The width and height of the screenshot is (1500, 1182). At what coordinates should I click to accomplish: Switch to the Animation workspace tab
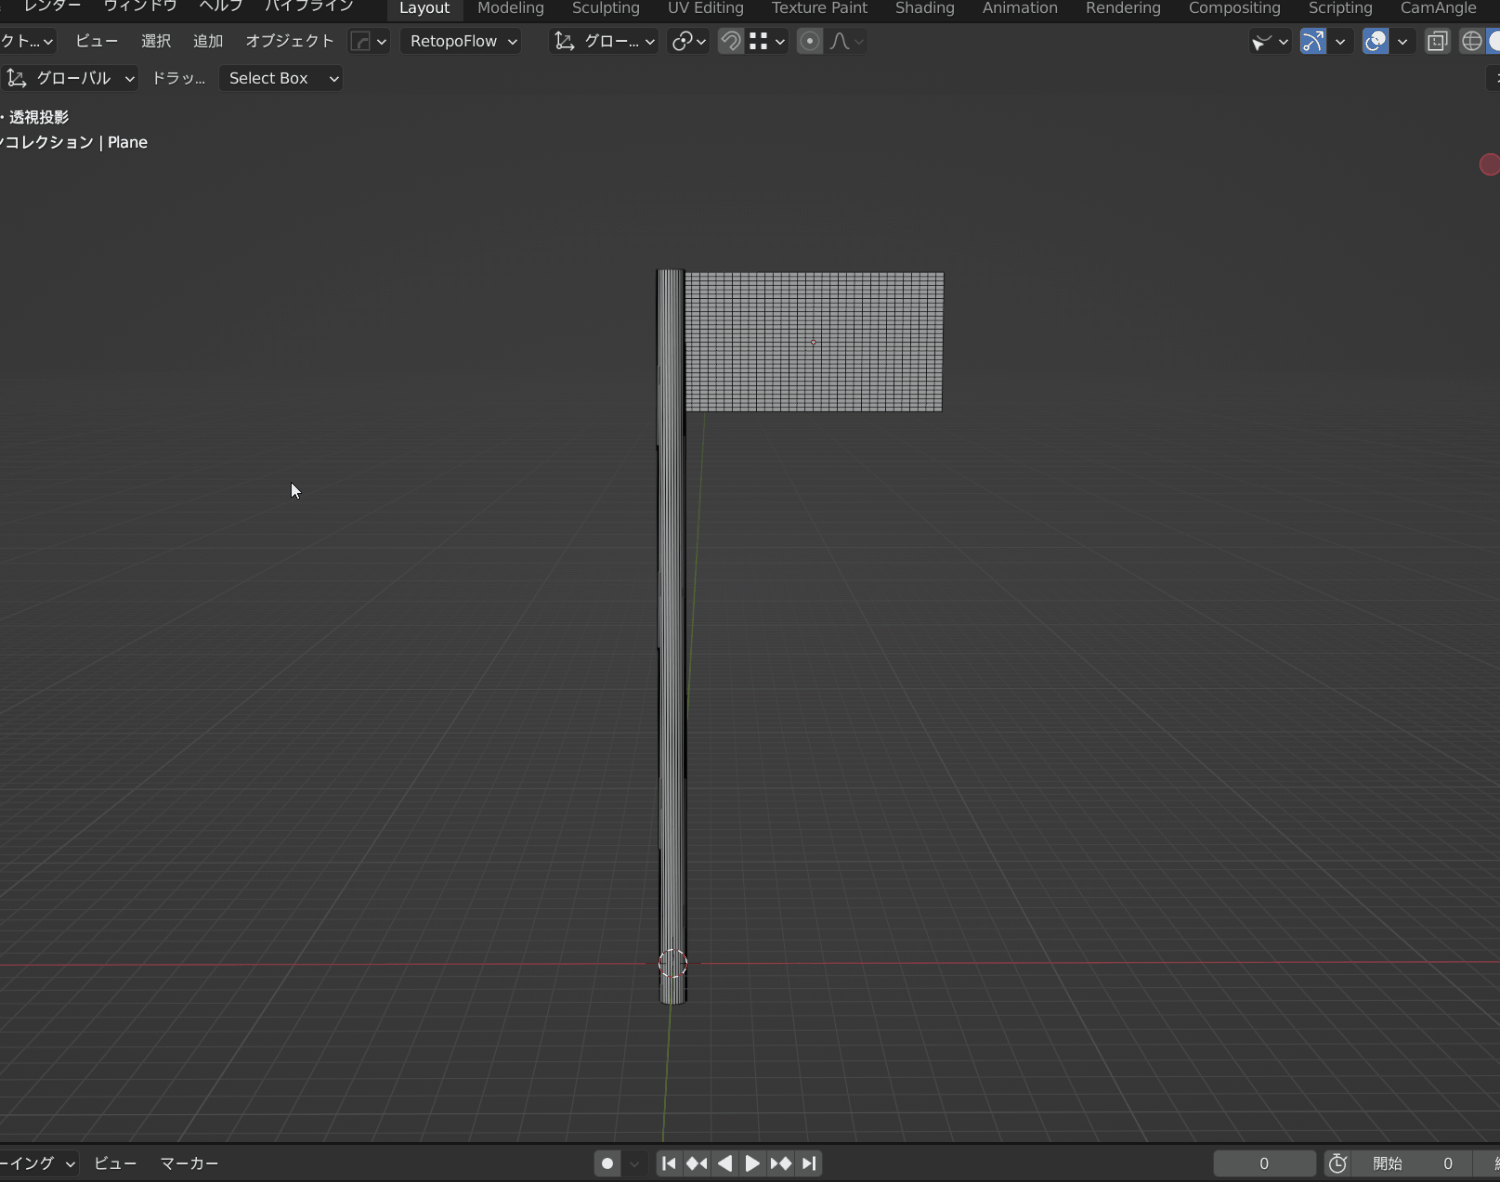coord(1019,8)
